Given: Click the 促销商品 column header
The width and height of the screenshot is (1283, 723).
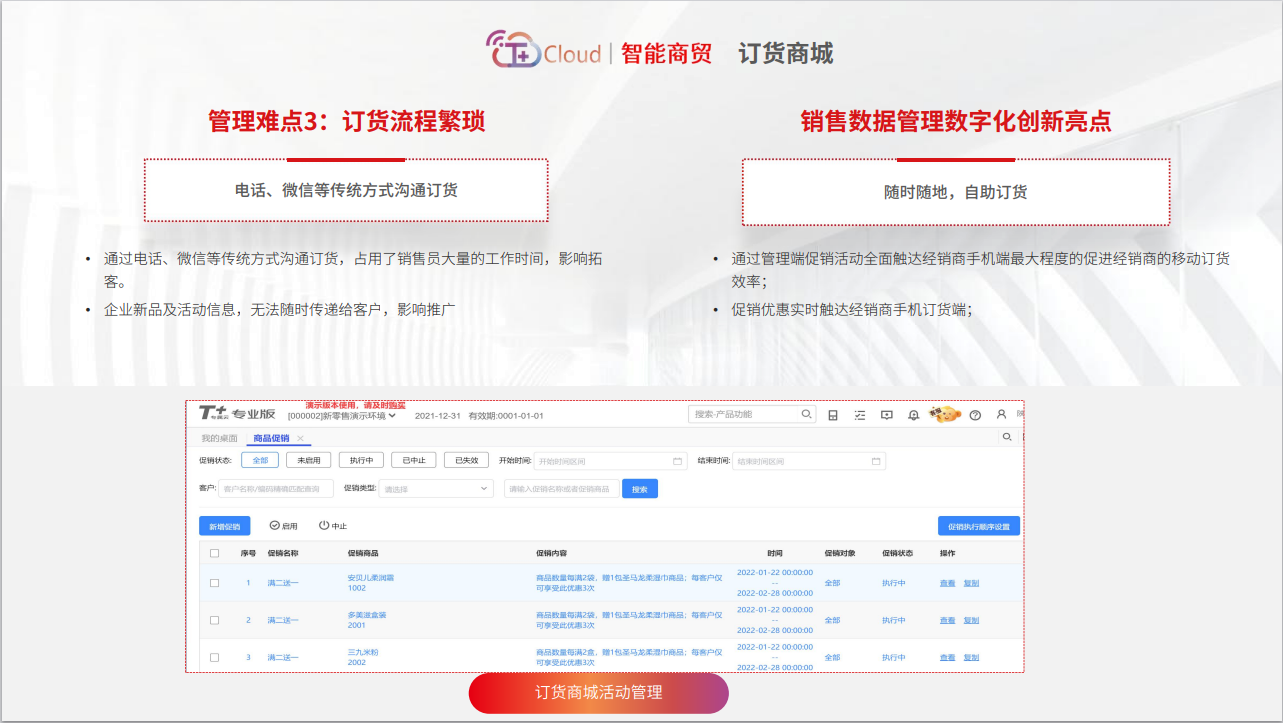Looking at the screenshot, I should pyautogui.click(x=363, y=553).
